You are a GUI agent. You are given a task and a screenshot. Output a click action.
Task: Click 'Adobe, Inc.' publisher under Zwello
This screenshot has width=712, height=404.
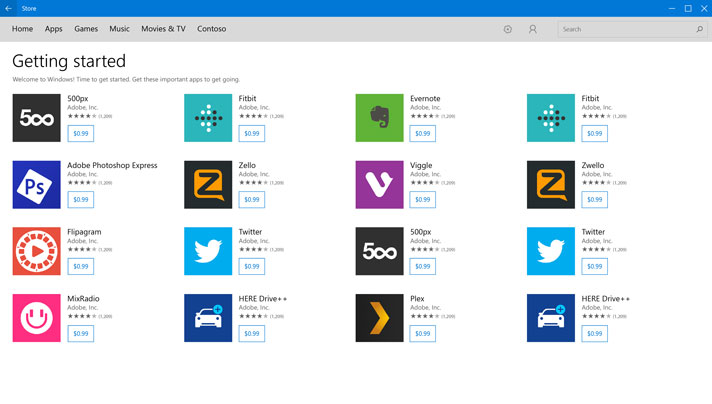click(x=597, y=174)
